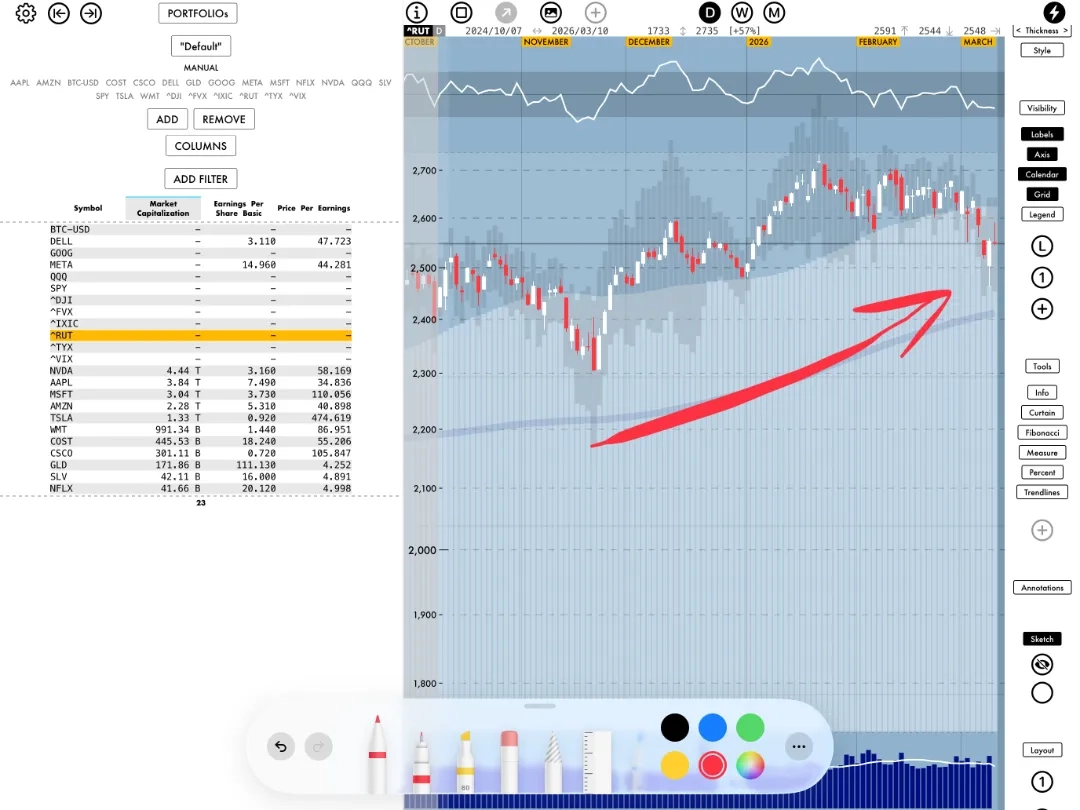Pick the yellow highlighter tool
1080x810 pixels.
click(x=465, y=762)
